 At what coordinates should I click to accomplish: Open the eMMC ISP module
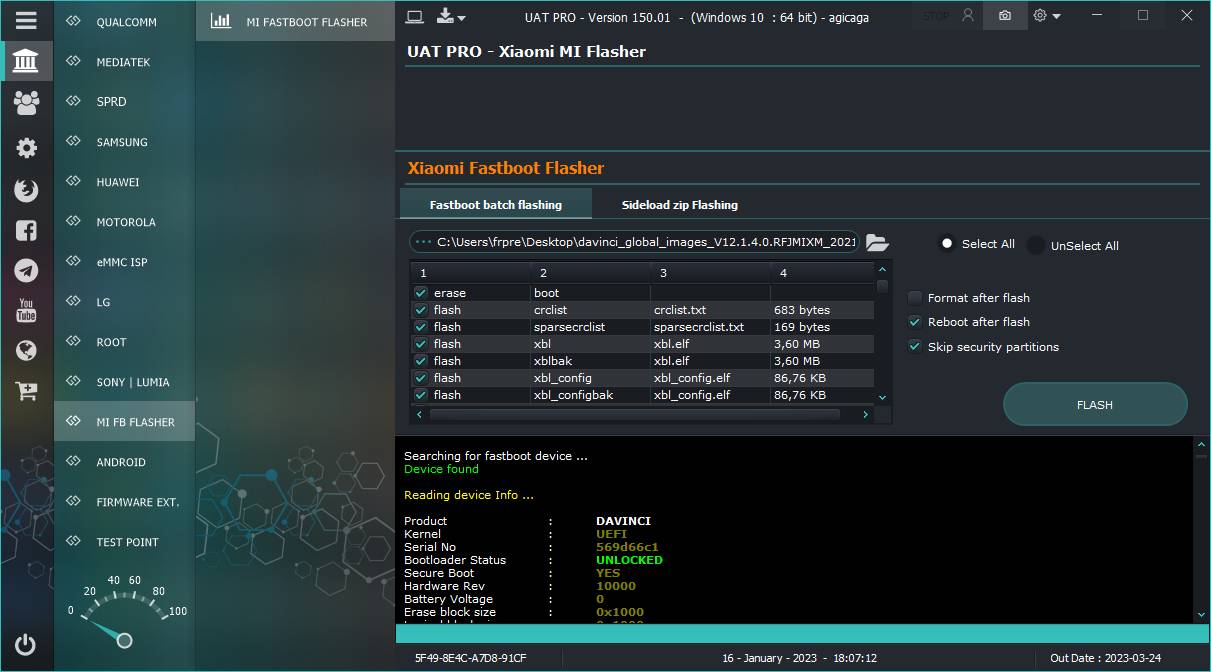coord(125,262)
